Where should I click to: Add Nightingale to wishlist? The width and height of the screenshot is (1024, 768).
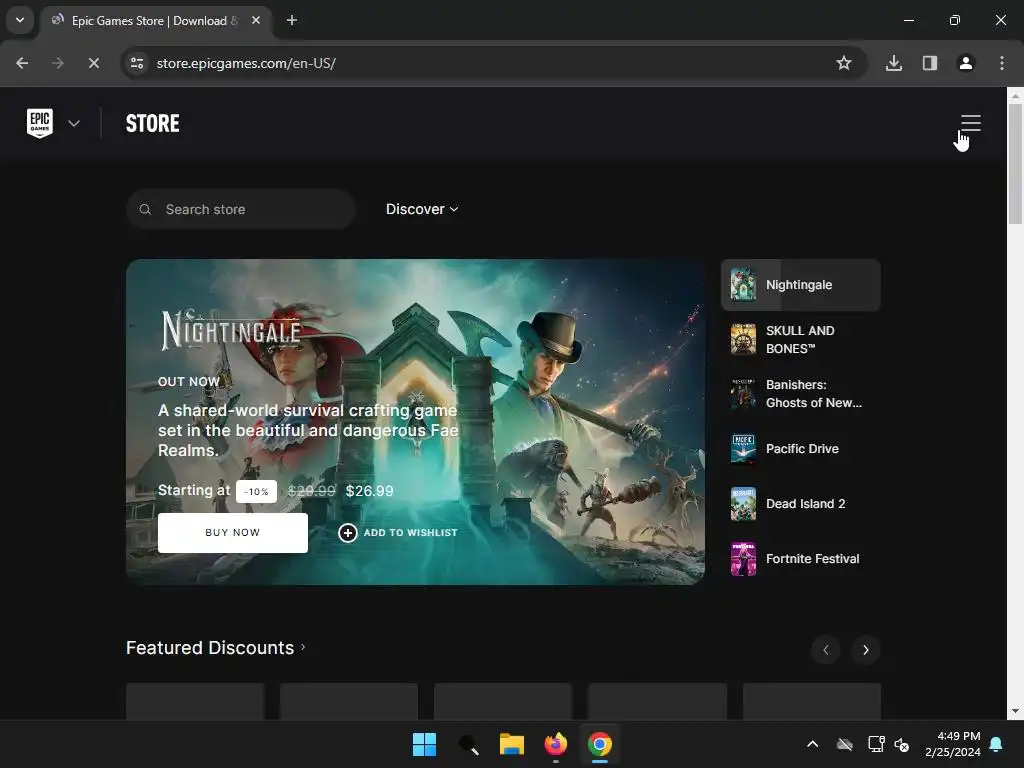(398, 533)
